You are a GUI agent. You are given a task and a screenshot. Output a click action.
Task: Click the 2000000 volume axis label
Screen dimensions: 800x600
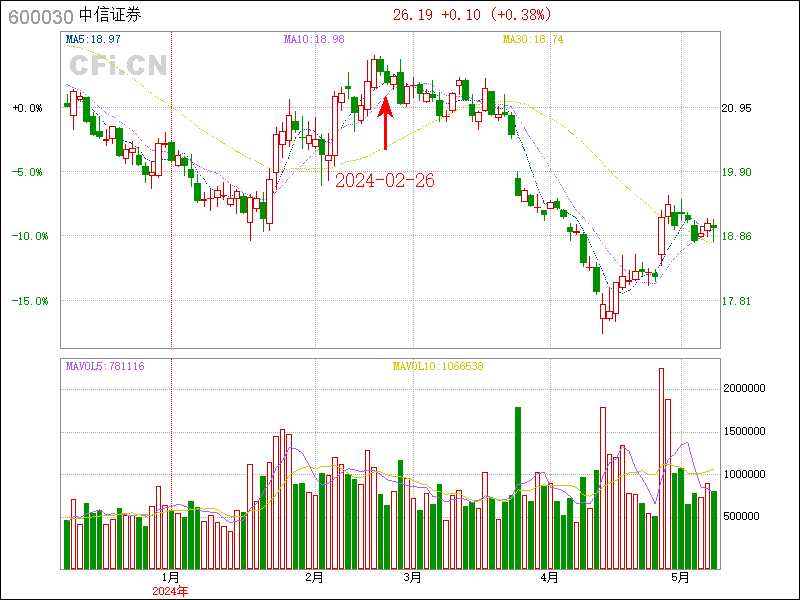pos(745,388)
